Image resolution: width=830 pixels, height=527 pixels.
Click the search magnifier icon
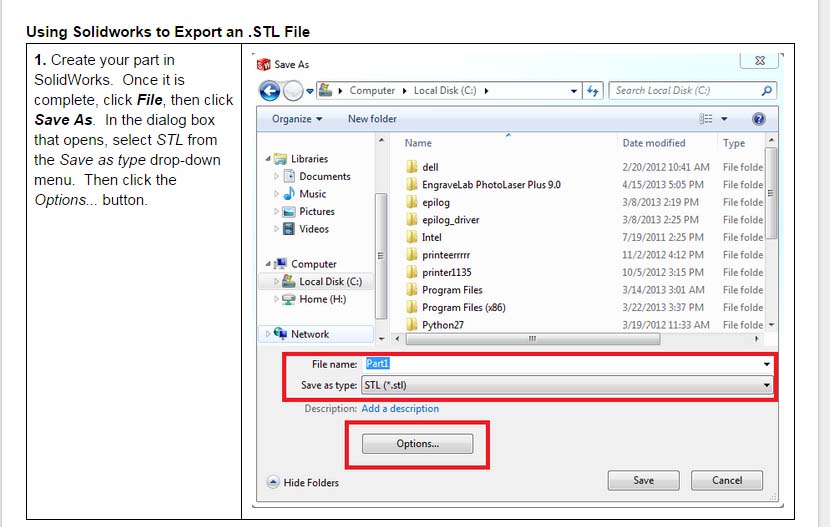(x=766, y=90)
